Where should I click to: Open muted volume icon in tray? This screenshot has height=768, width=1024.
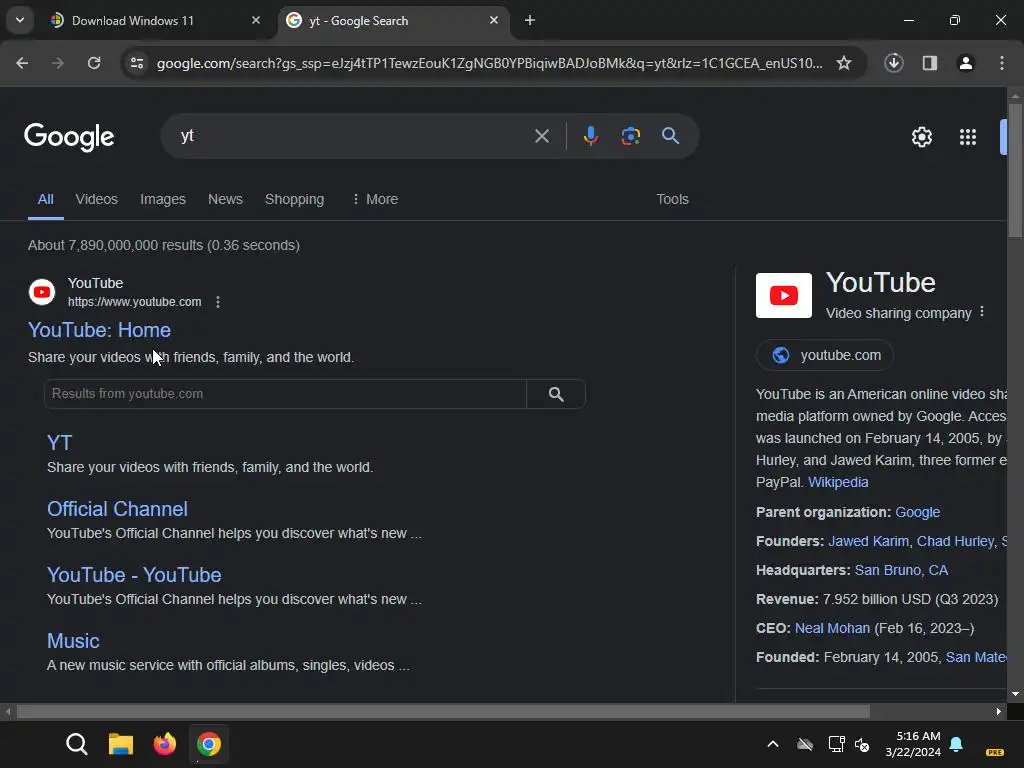[862, 744]
